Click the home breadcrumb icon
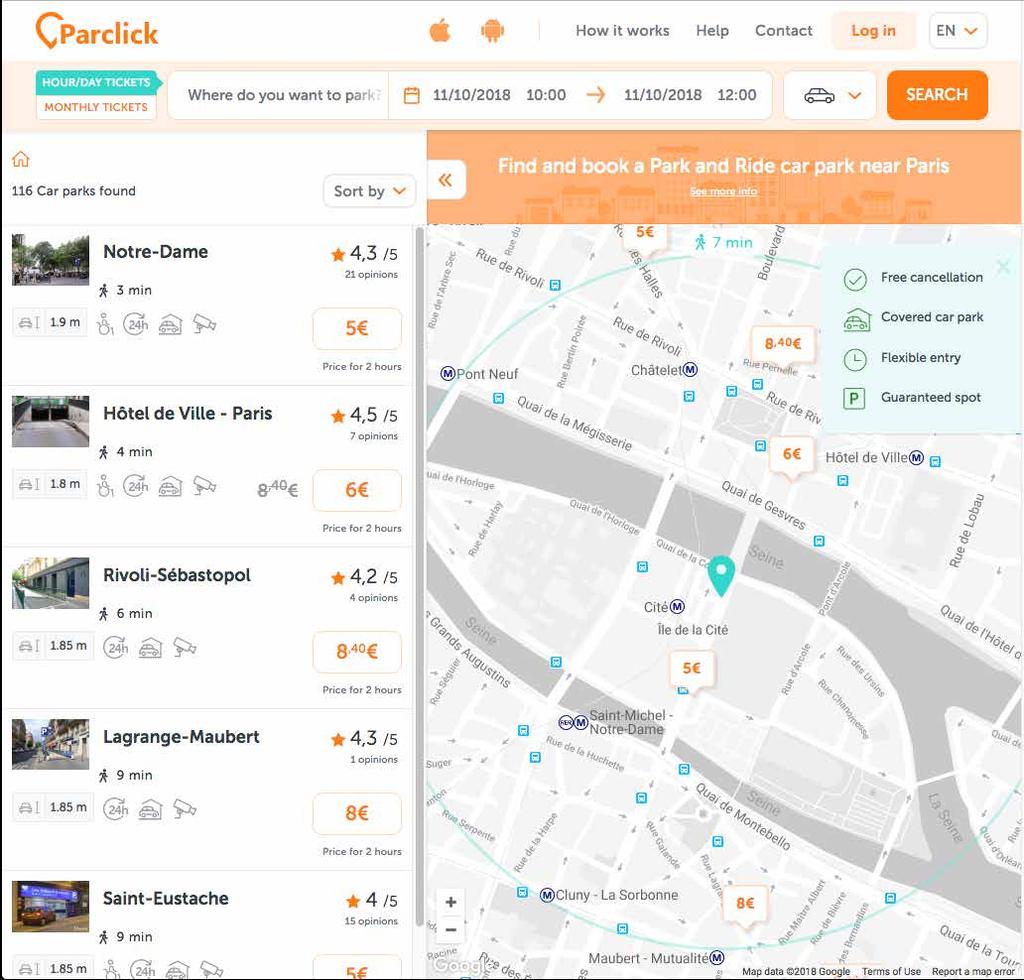The image size is (1024, 980). (21, 159)
